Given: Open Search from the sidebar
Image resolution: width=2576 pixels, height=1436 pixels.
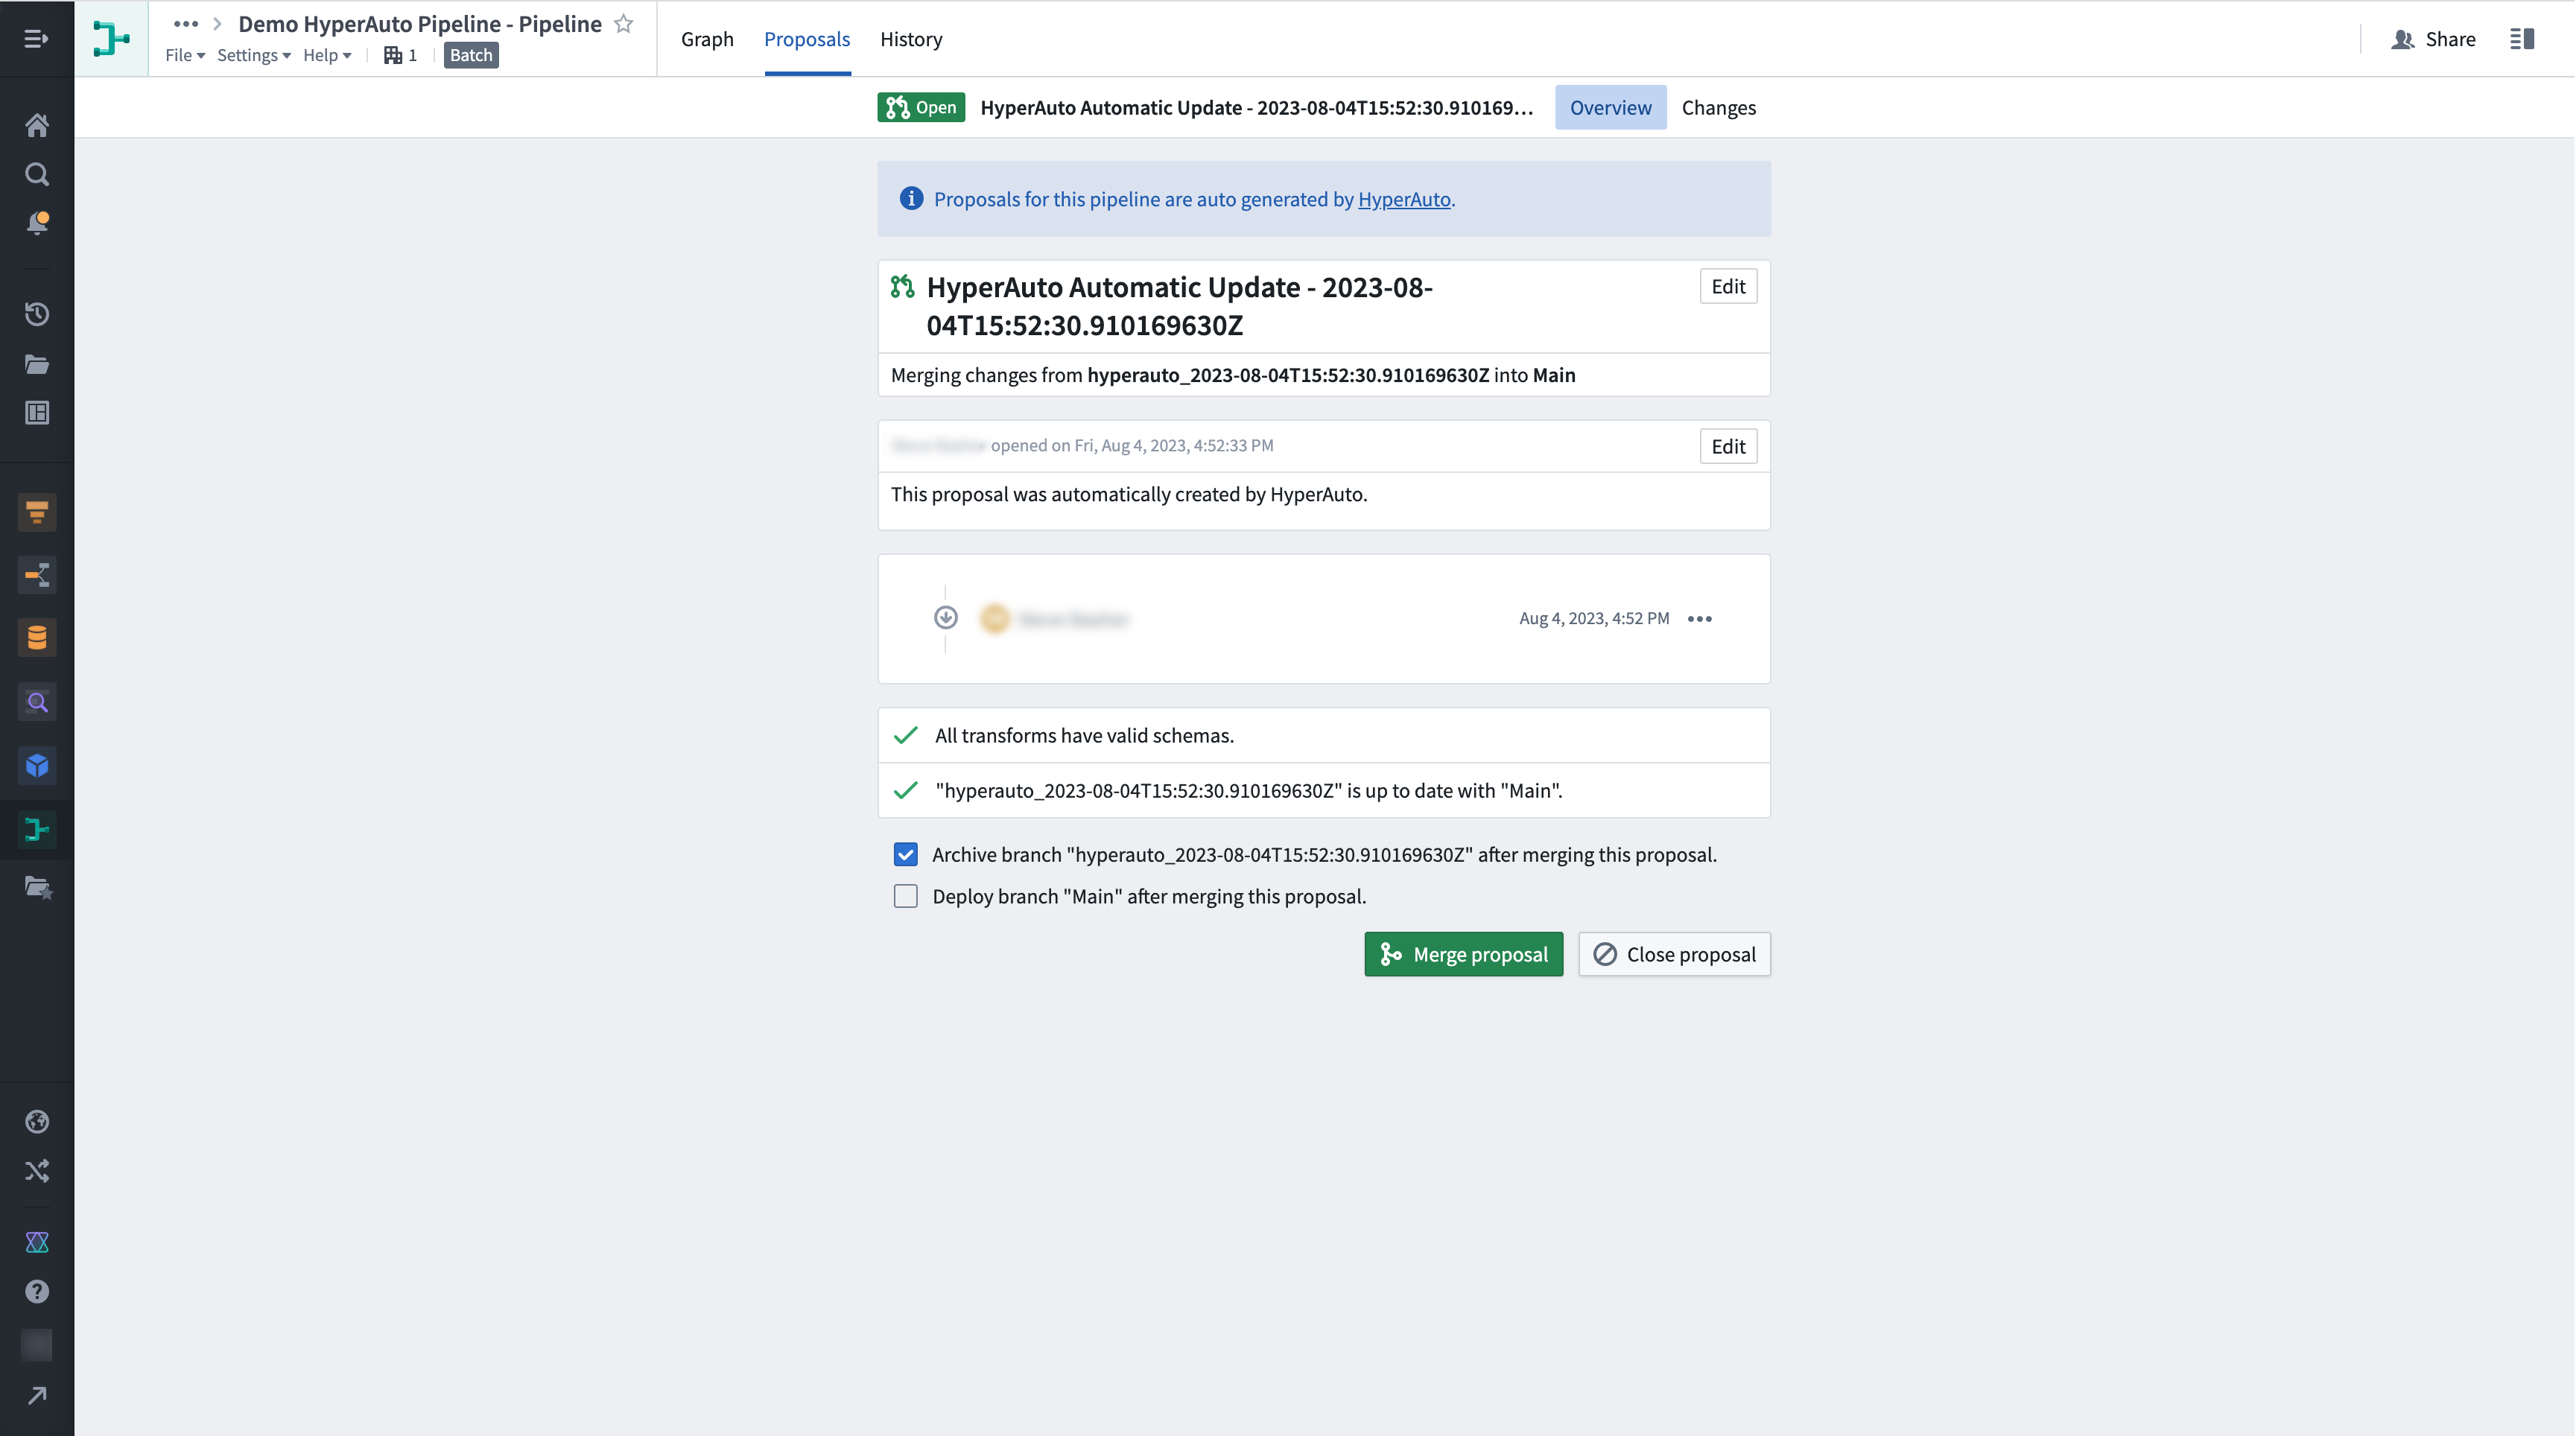Looking at the screenshot, I should (37, 175).
